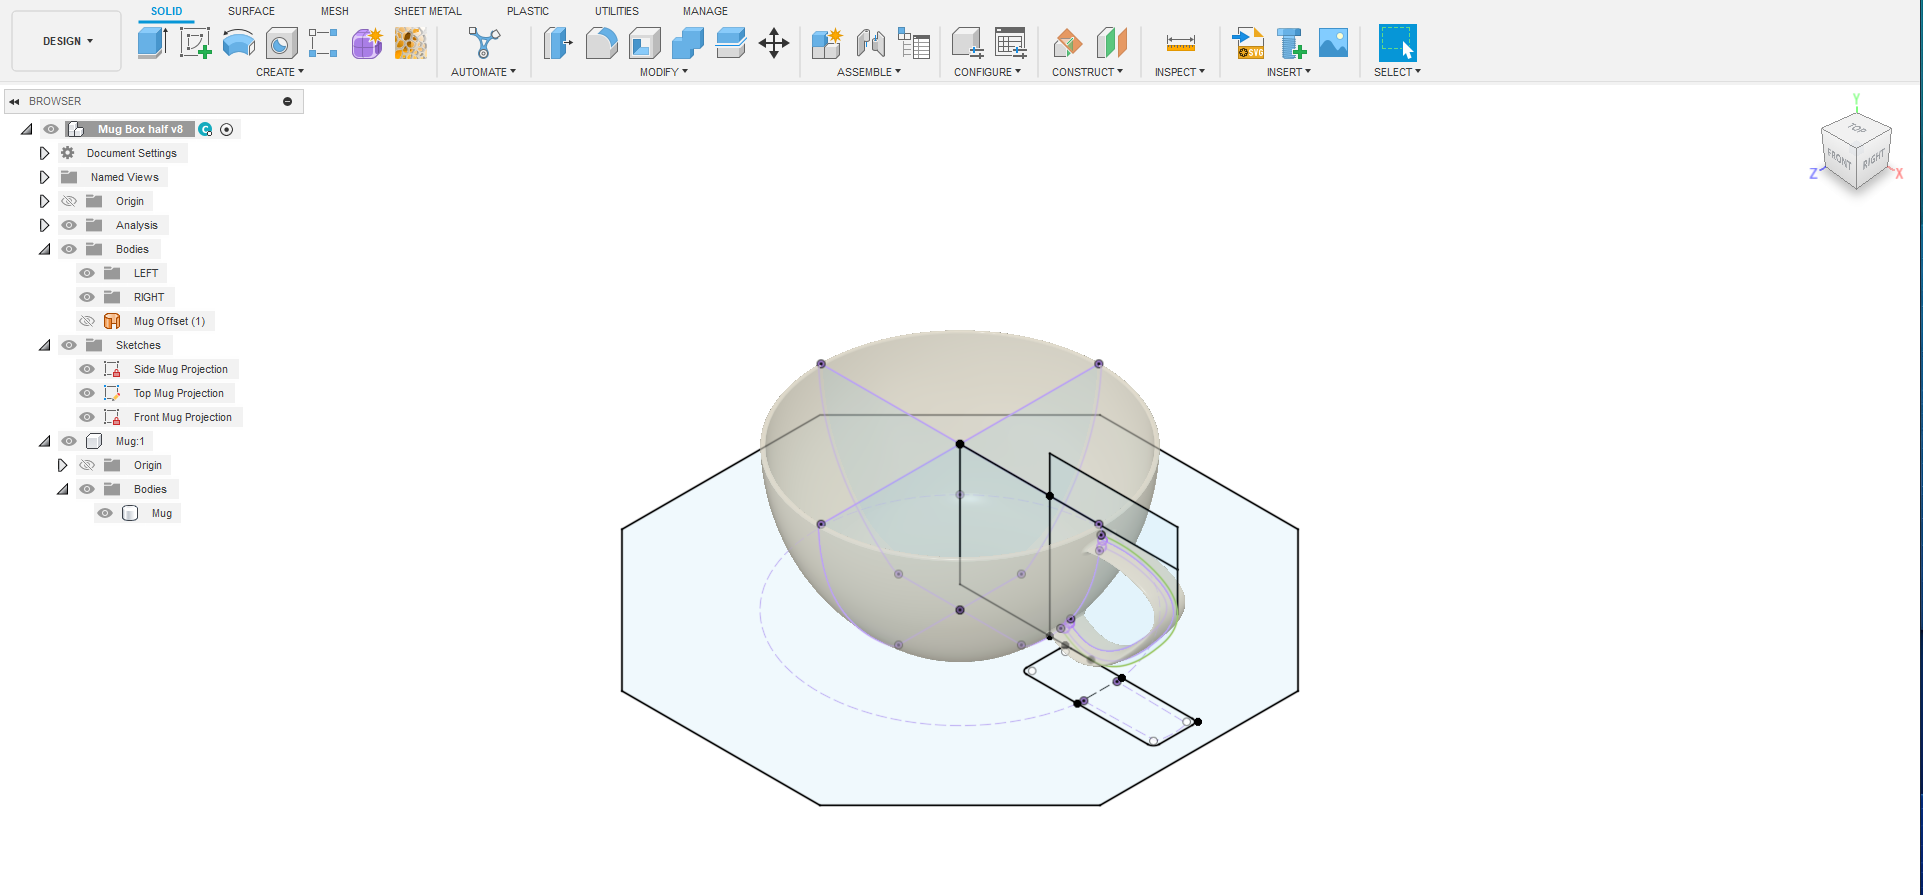
Task: Toggle visibility of the LEFT body folder
Action: pyautogui.click(x=87, y=273)
